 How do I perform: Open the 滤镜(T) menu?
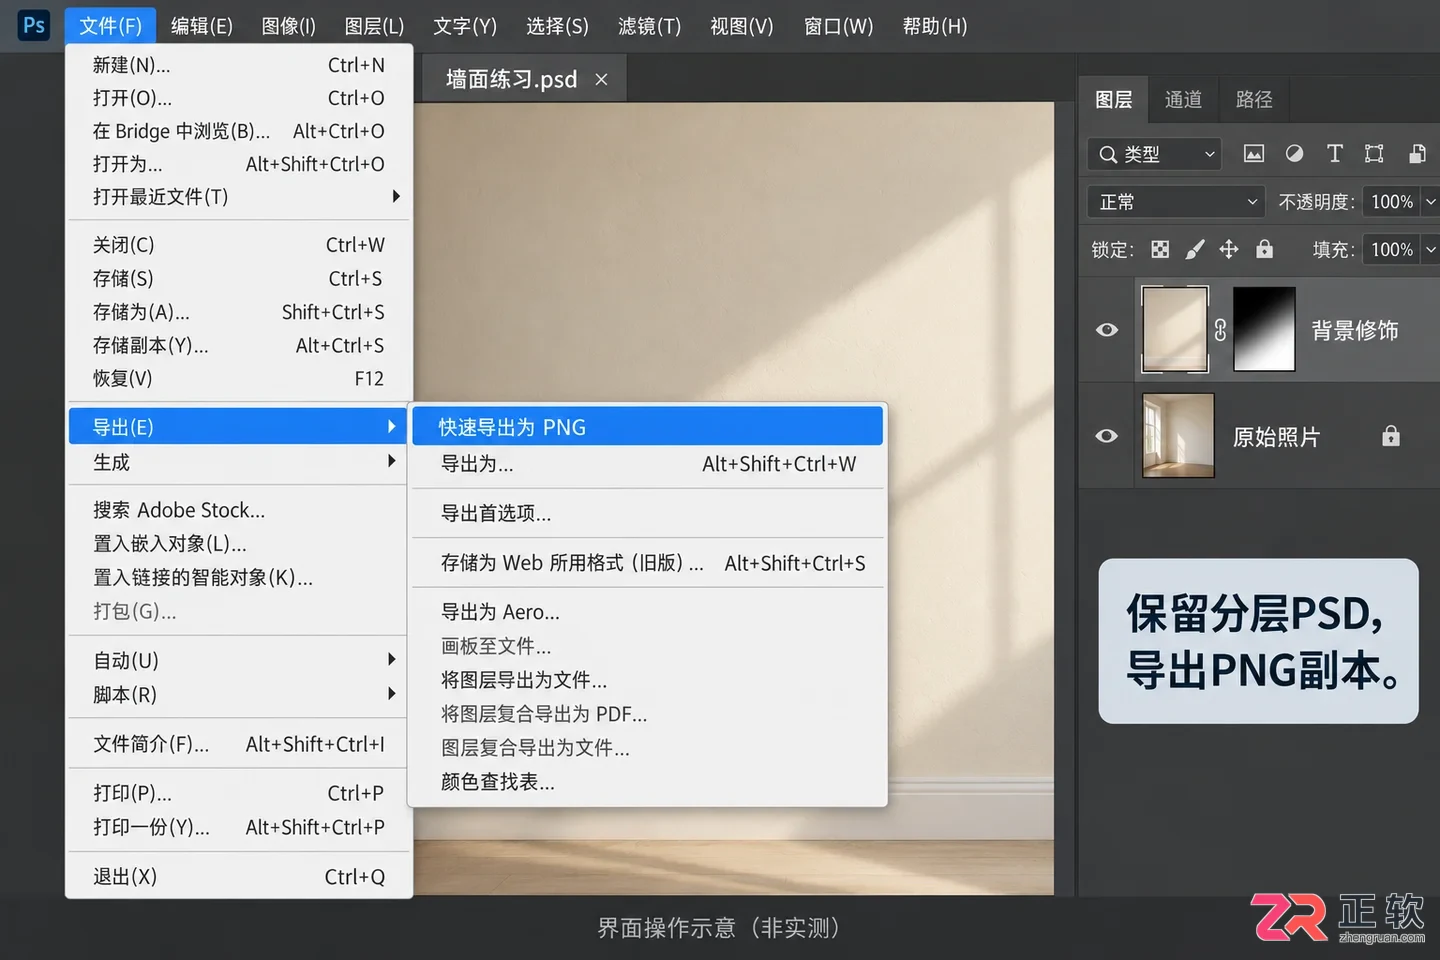coord(649,26)
